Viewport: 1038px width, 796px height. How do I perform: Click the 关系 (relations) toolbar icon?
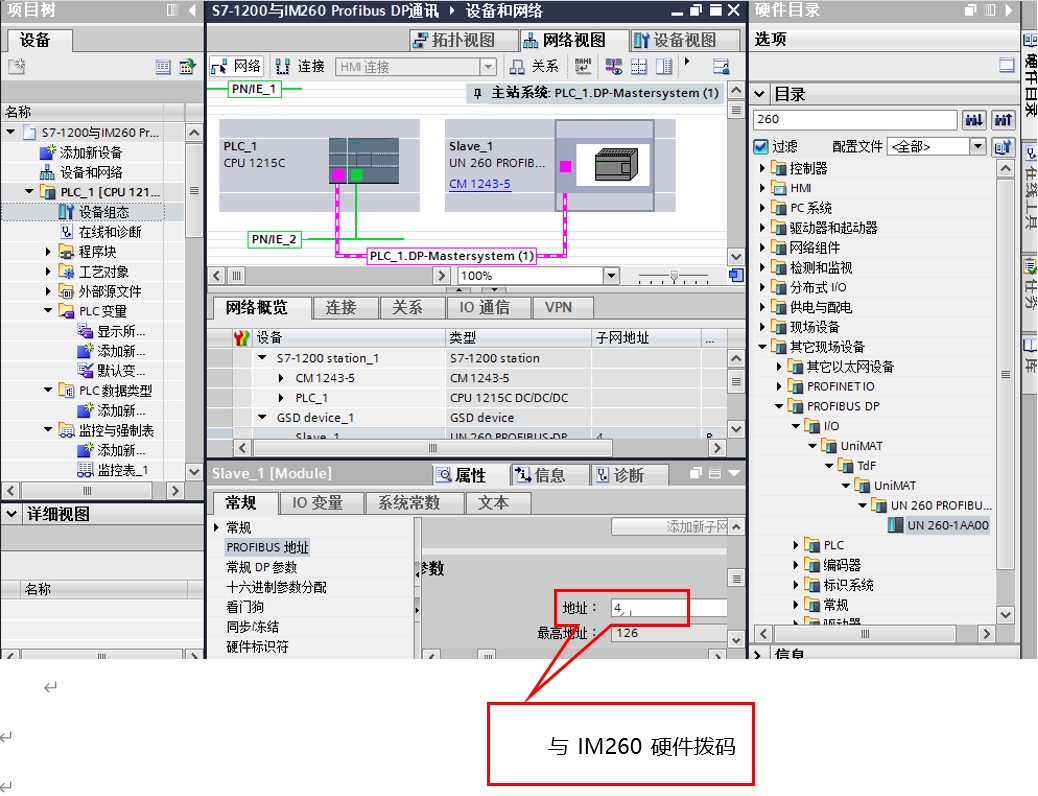point(534,67)
